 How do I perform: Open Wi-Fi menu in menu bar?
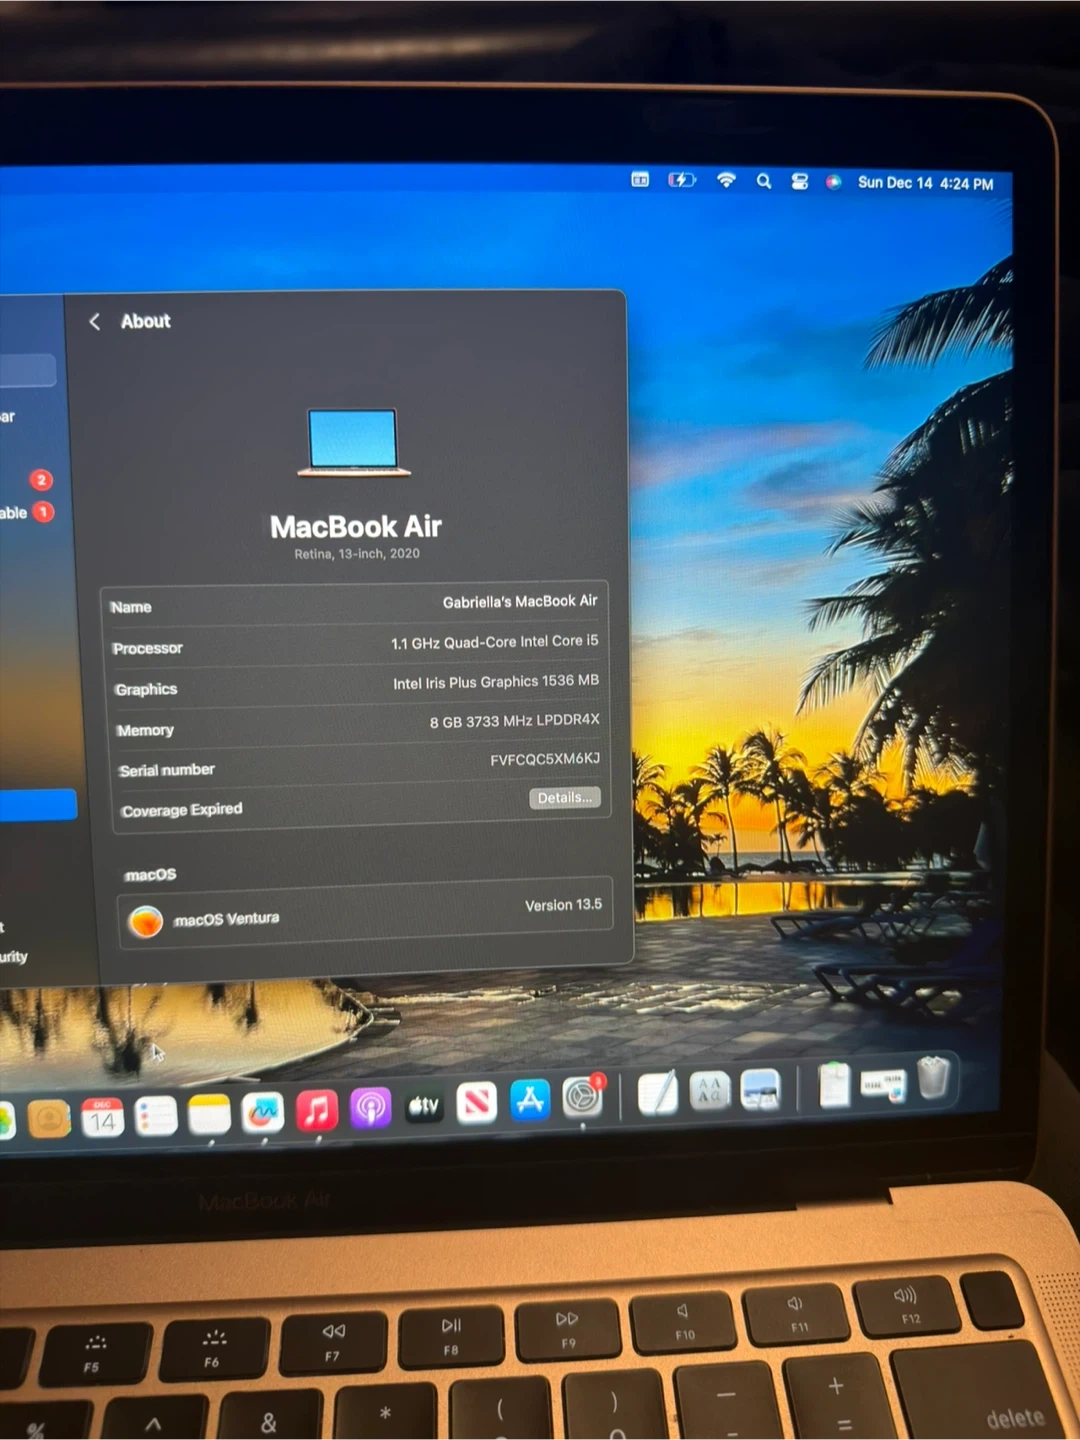(726, 180)
